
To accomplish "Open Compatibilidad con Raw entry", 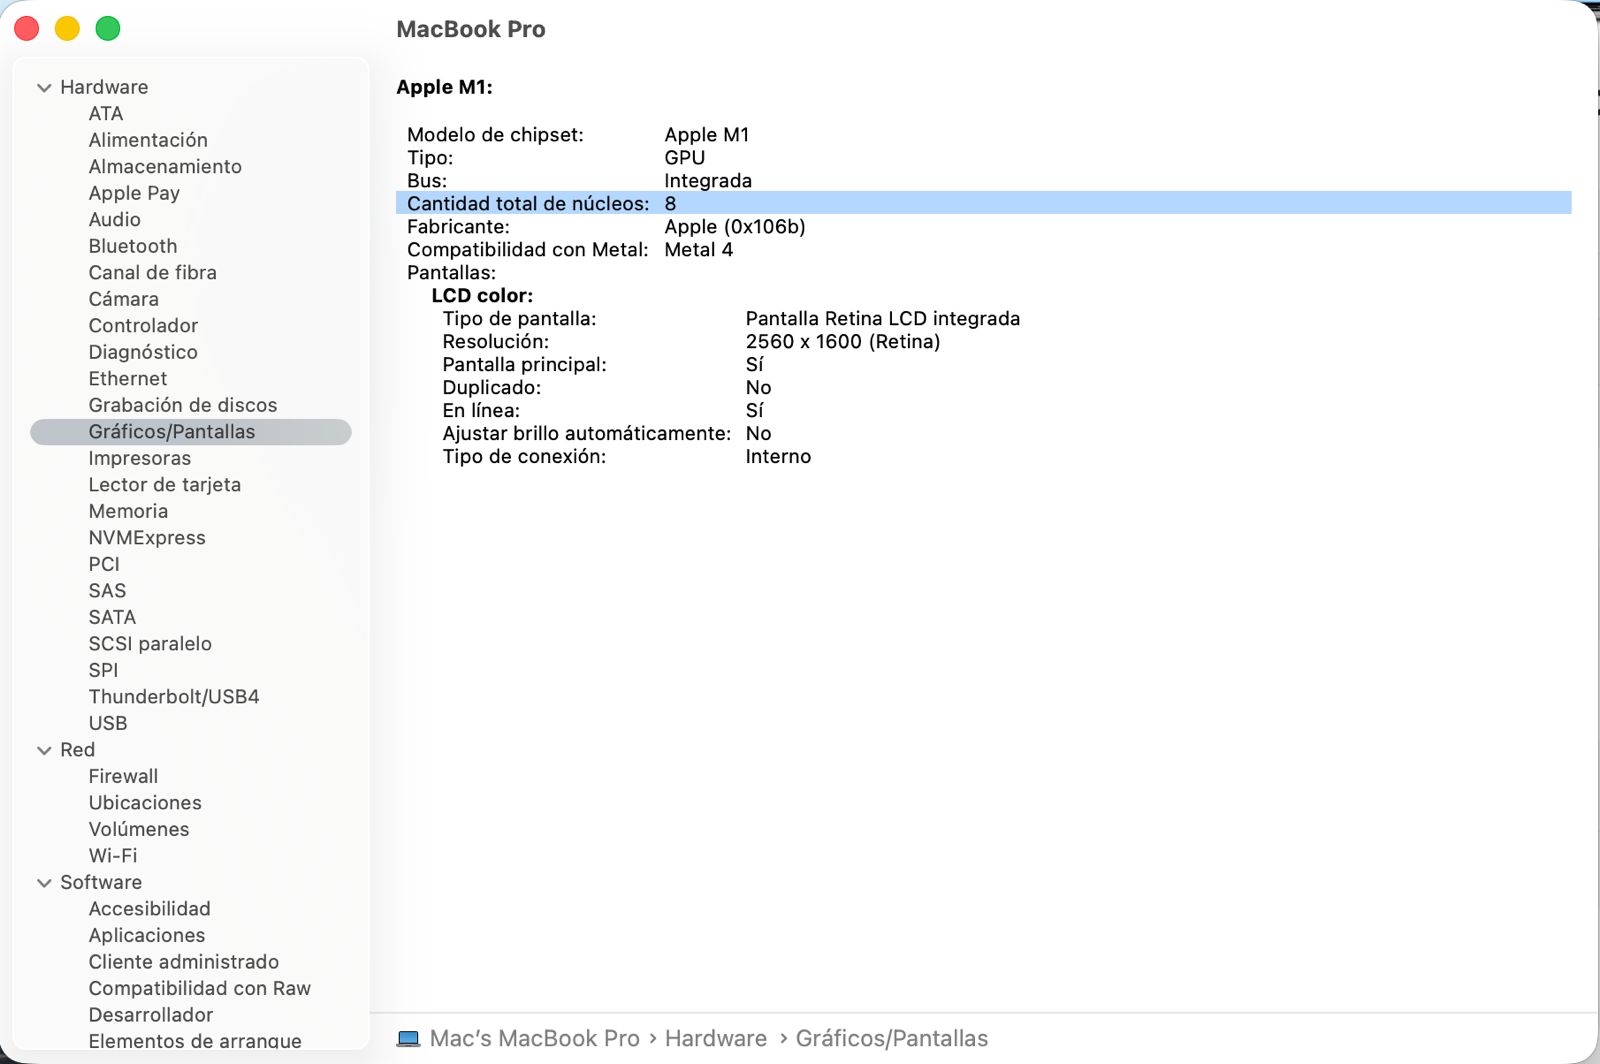I will pos(200,988).
